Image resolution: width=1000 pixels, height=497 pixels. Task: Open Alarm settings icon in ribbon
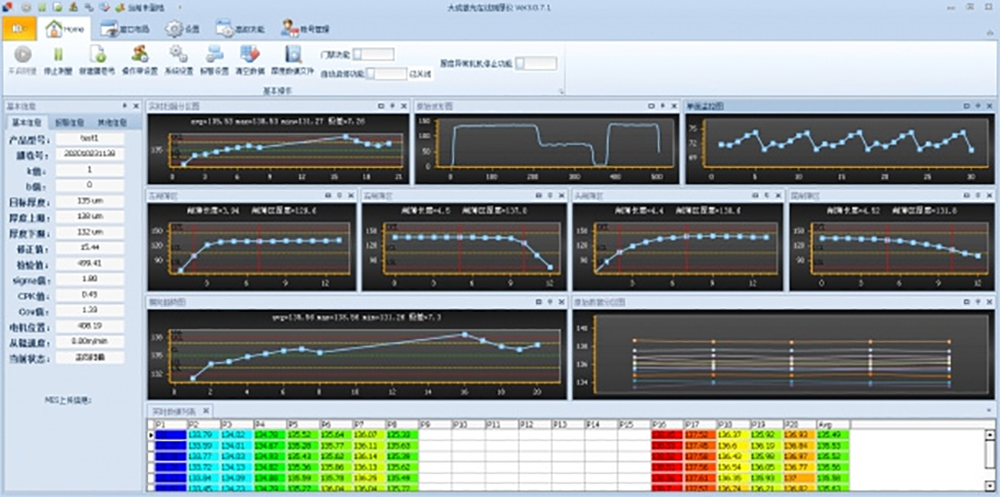[x=215, y=57]
